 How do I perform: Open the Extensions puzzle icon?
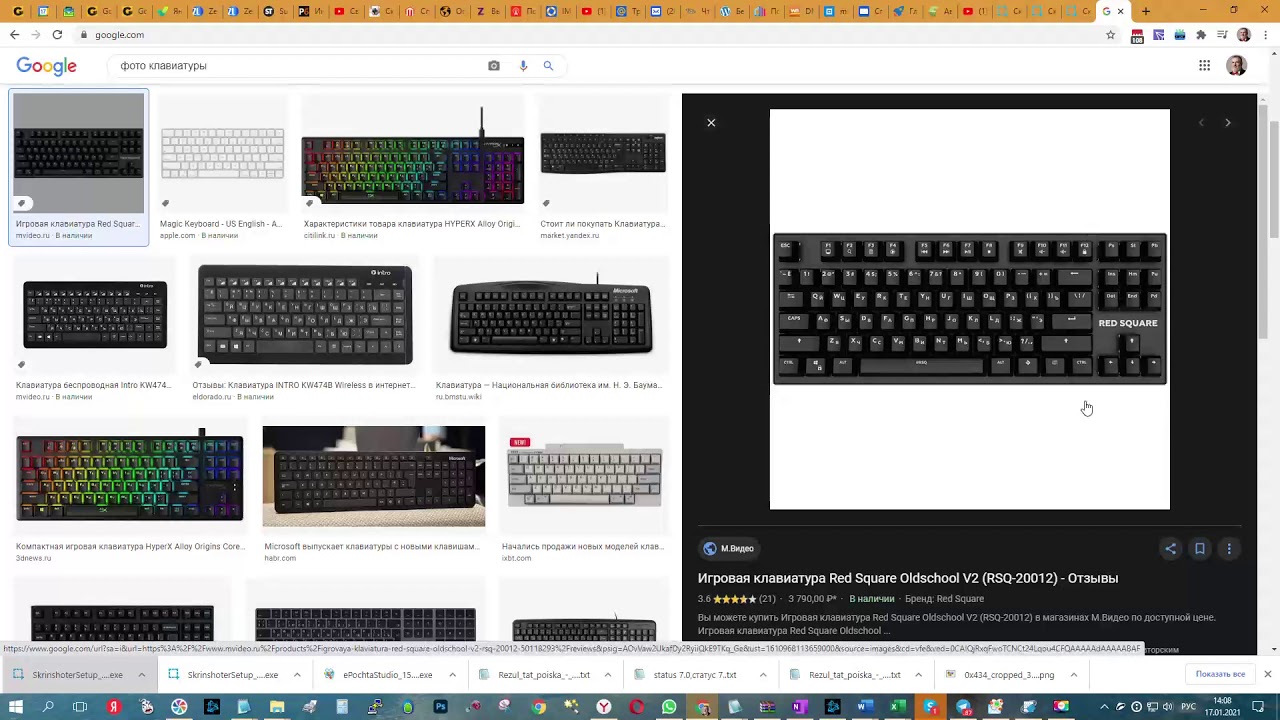1201,35
